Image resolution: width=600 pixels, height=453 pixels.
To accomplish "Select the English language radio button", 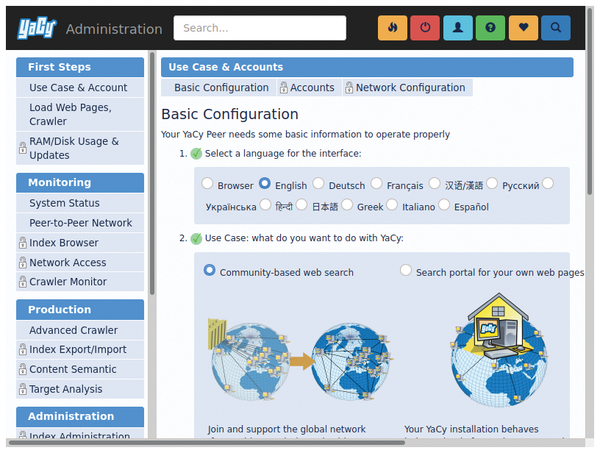I will (264, 183).
